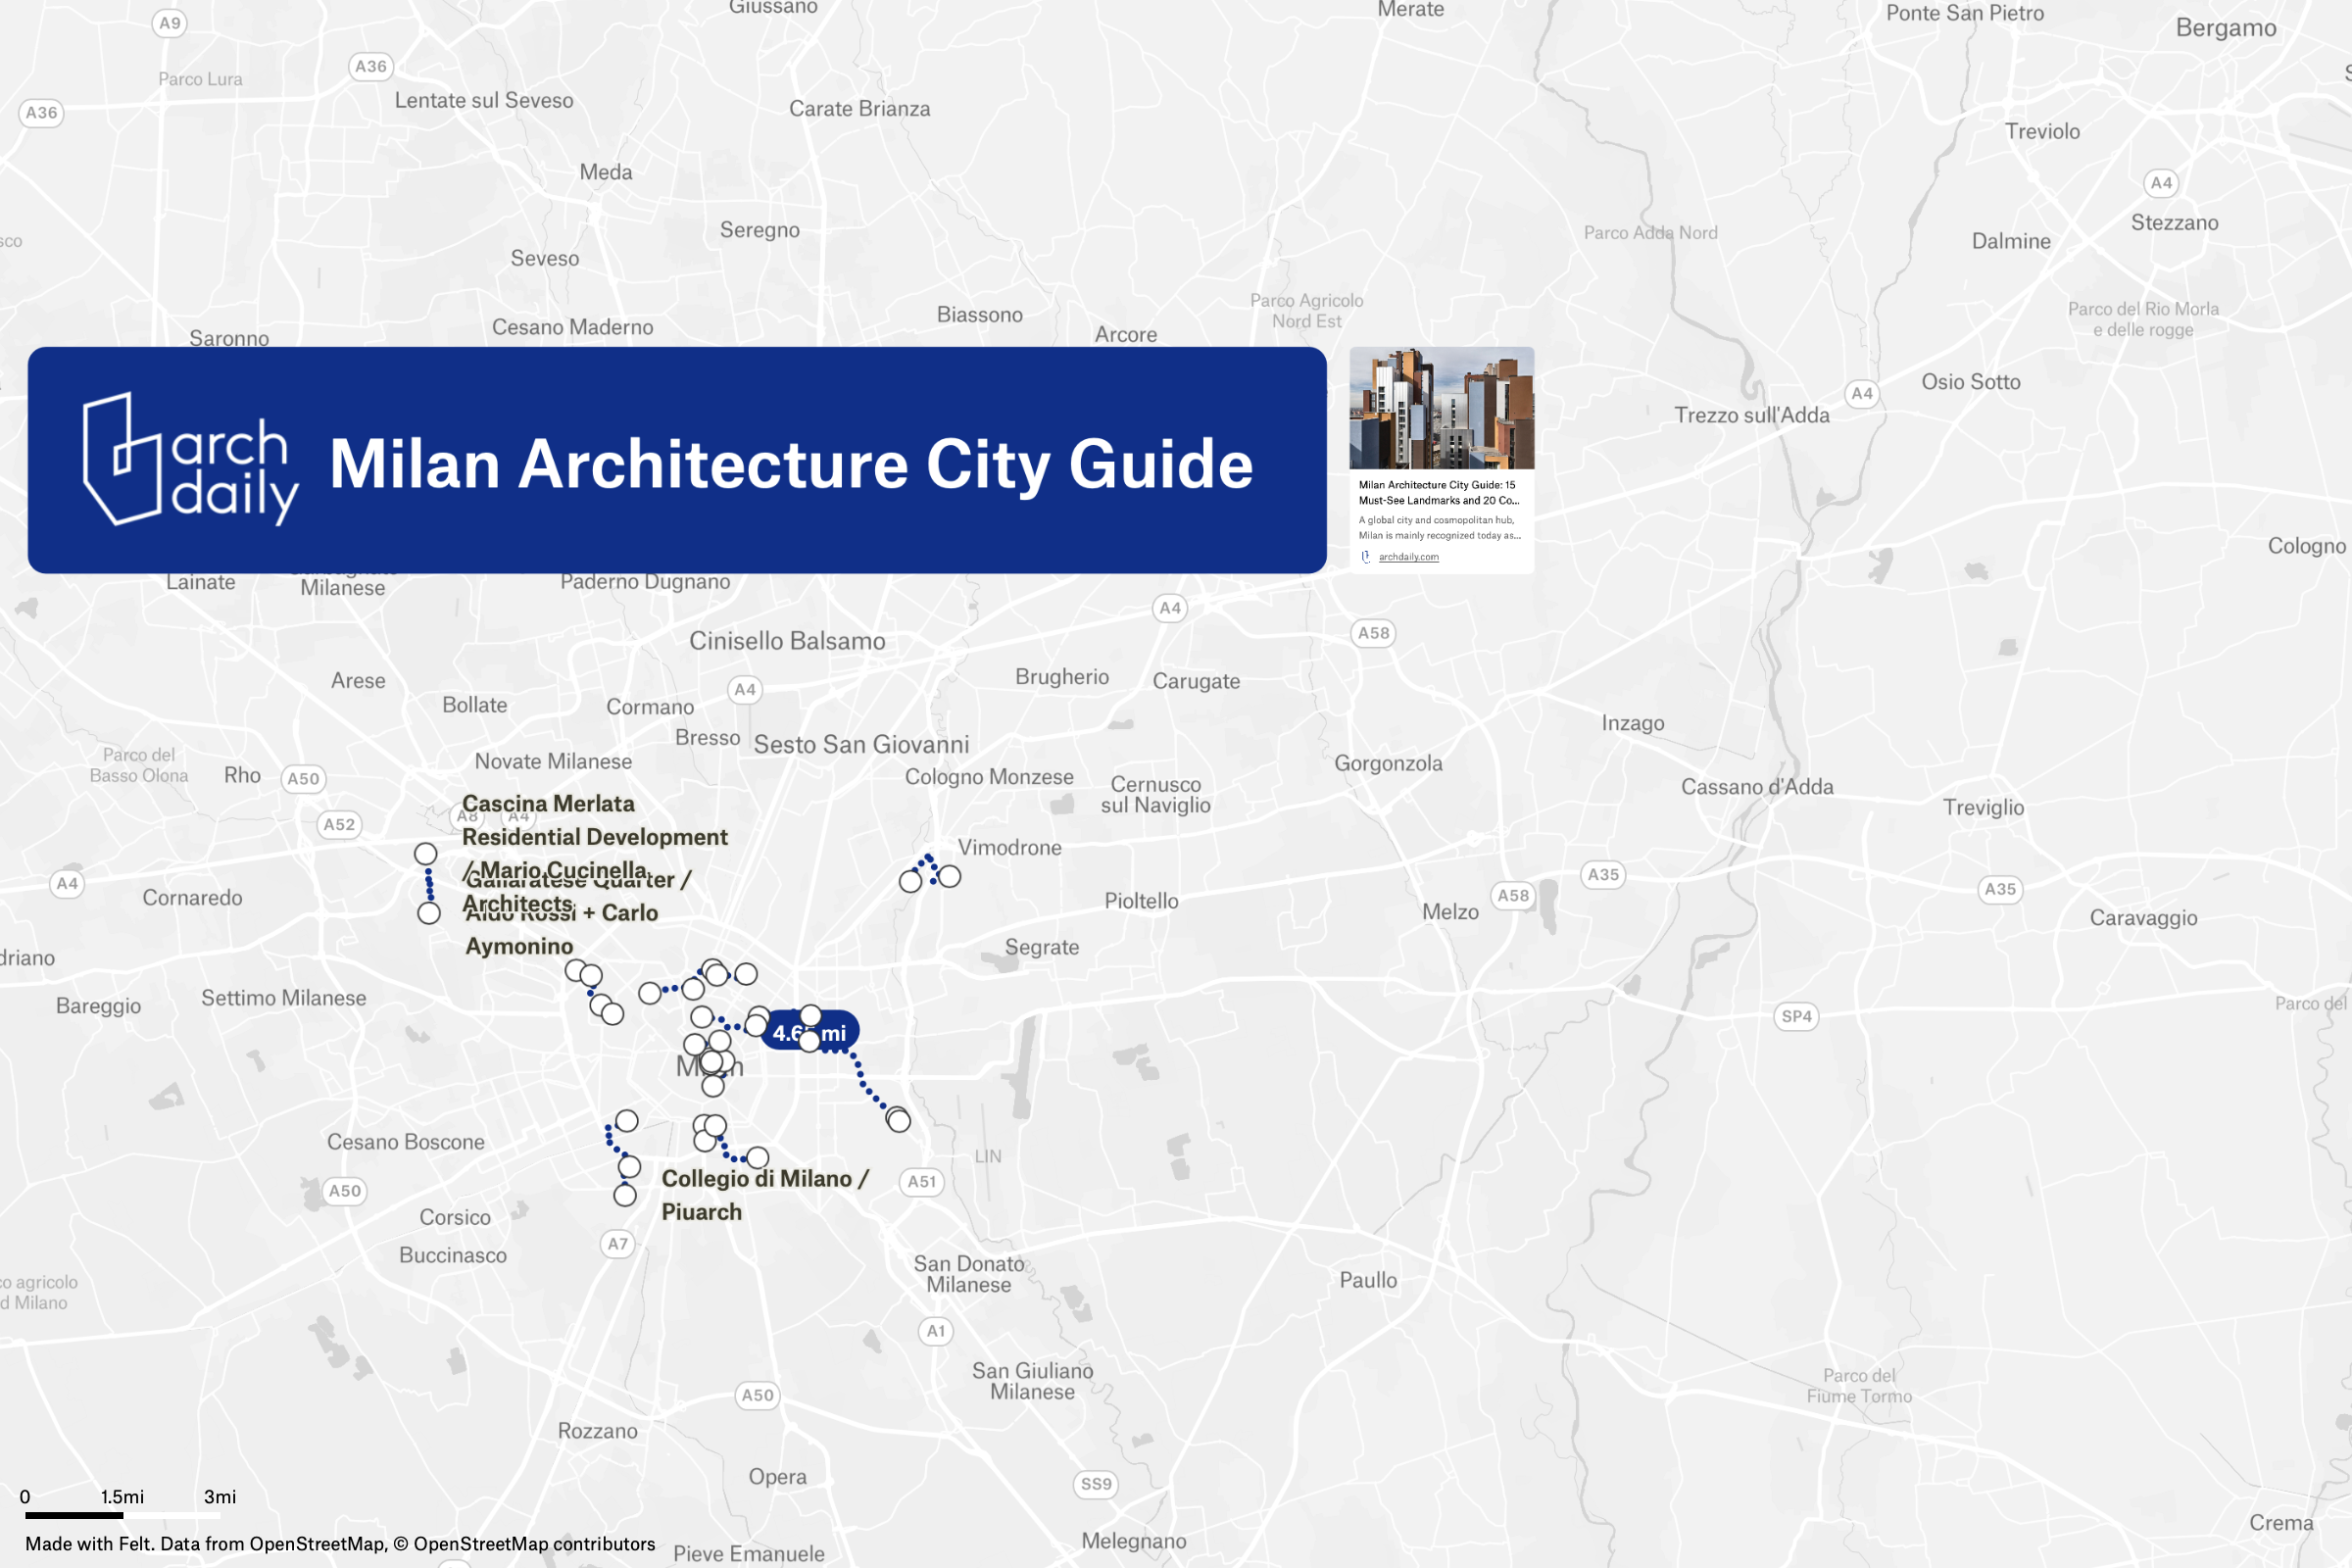Click the 'Cesano Boscone' label
Viewport: 2352px width, 1568px height.
(405, 1141)
